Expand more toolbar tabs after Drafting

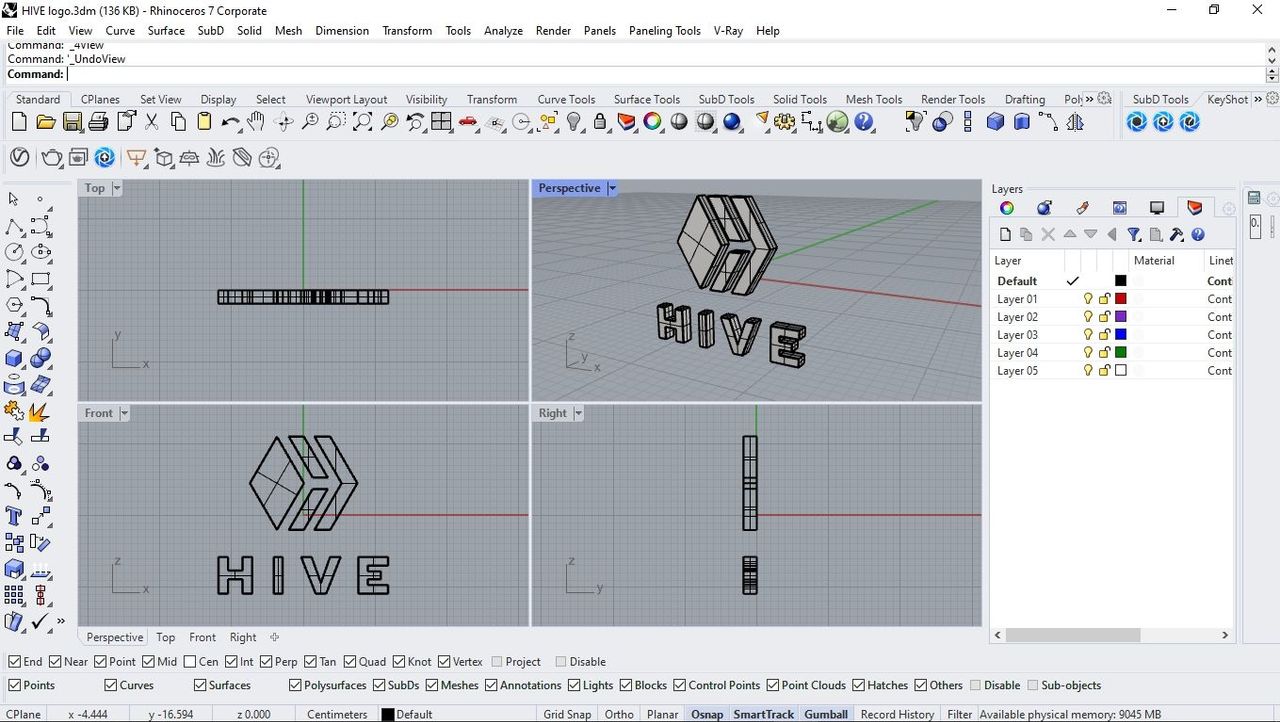coord(1090,99)
